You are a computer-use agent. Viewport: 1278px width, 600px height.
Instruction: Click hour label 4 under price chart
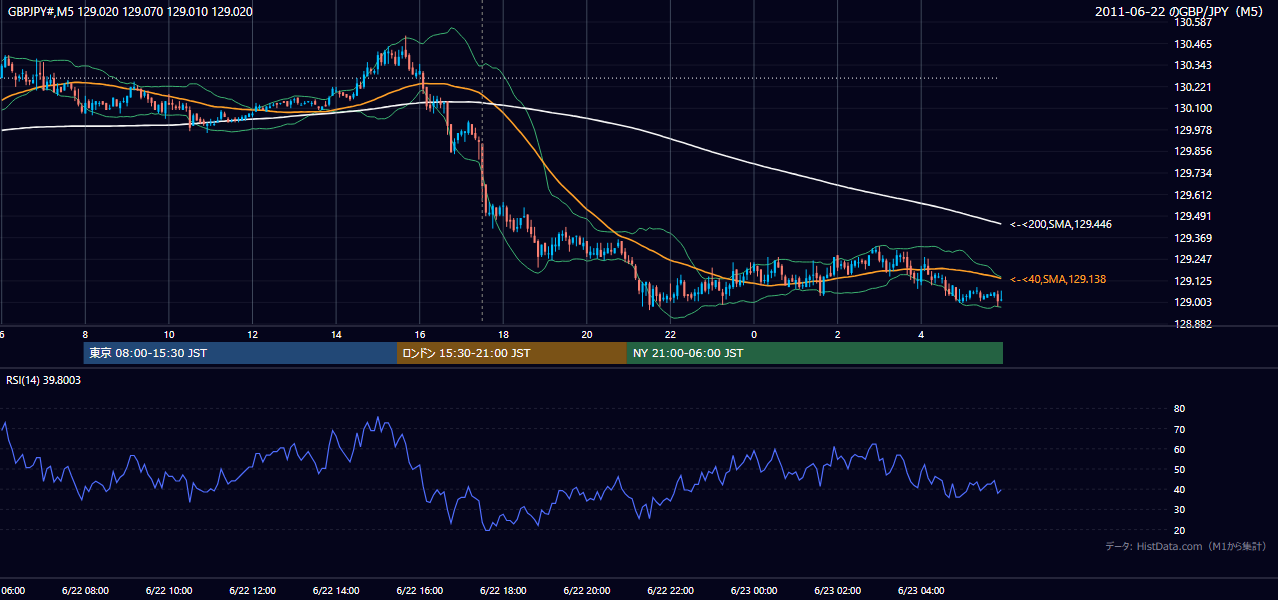point(921,334)
